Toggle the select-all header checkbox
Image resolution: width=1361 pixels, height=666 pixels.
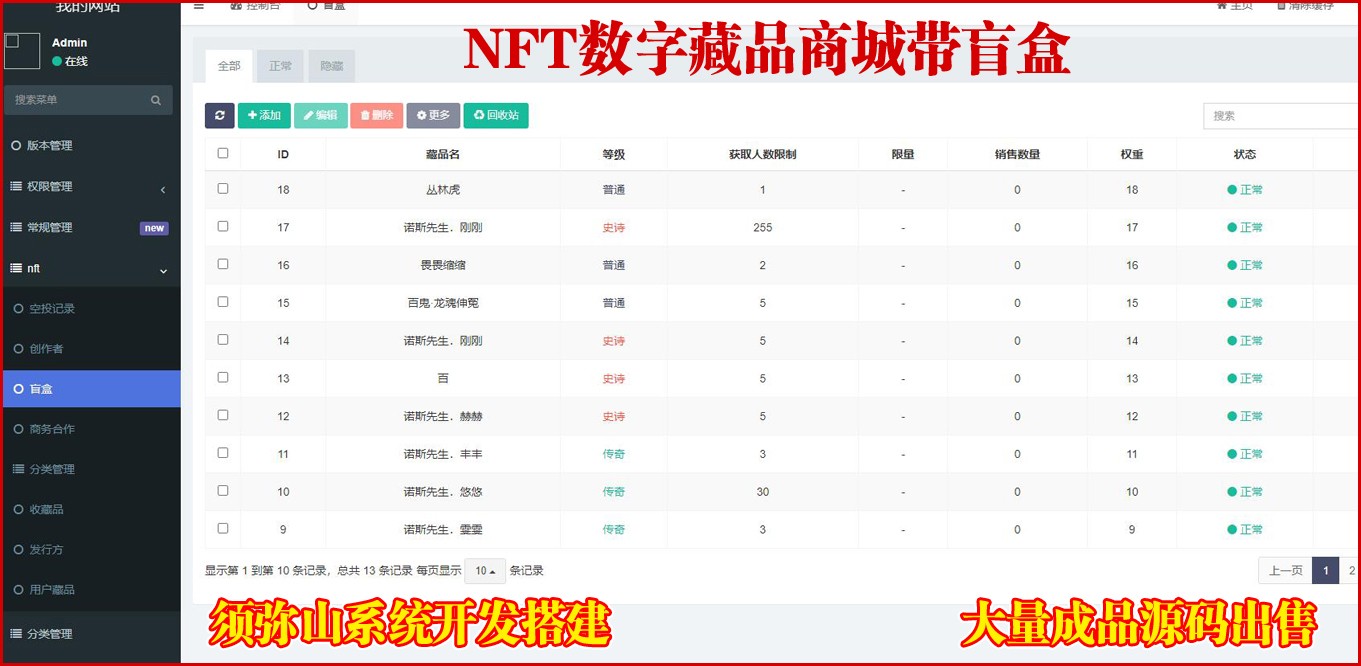[x=223, y=154]
